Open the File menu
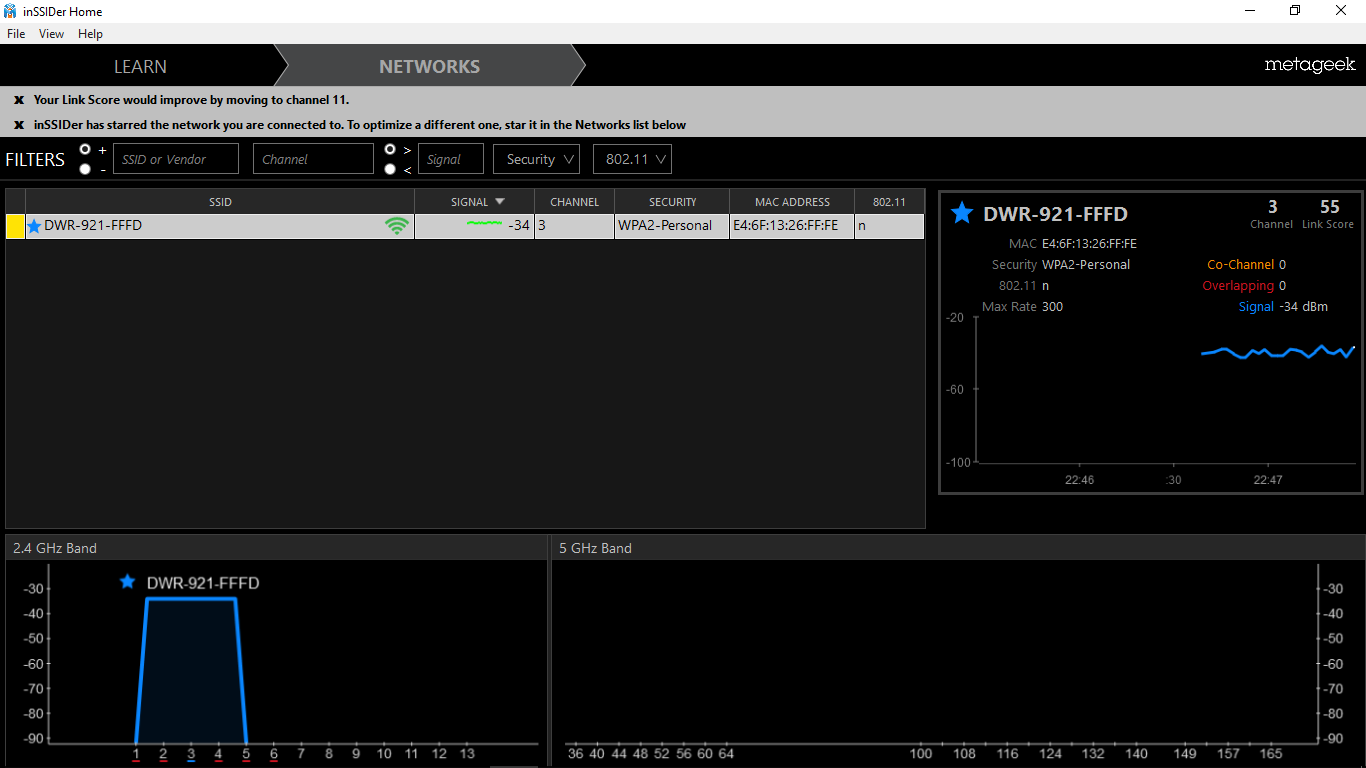 [16, 34]
